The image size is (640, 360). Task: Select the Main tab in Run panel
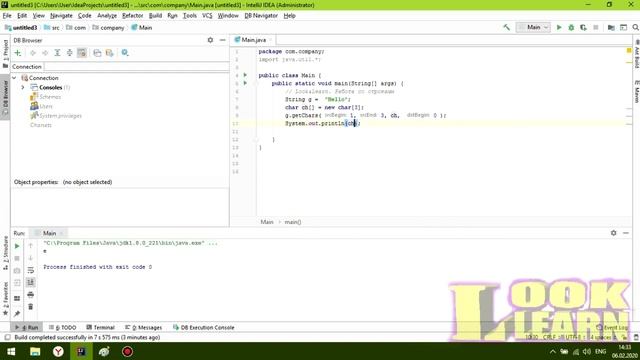pos(49,233)
